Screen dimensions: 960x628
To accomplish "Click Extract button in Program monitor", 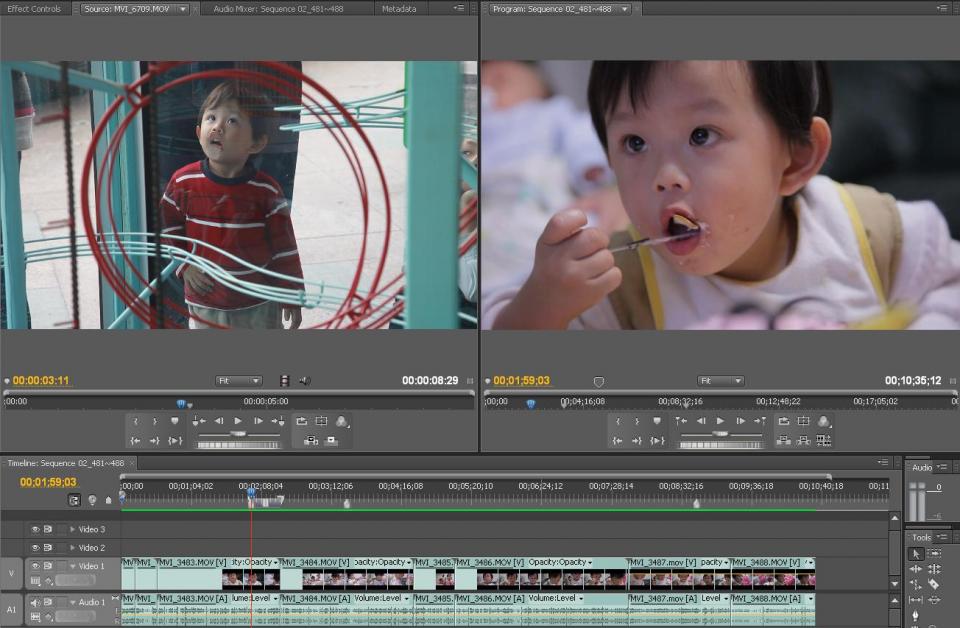I will pyautogui.click(x=803, y=441).
